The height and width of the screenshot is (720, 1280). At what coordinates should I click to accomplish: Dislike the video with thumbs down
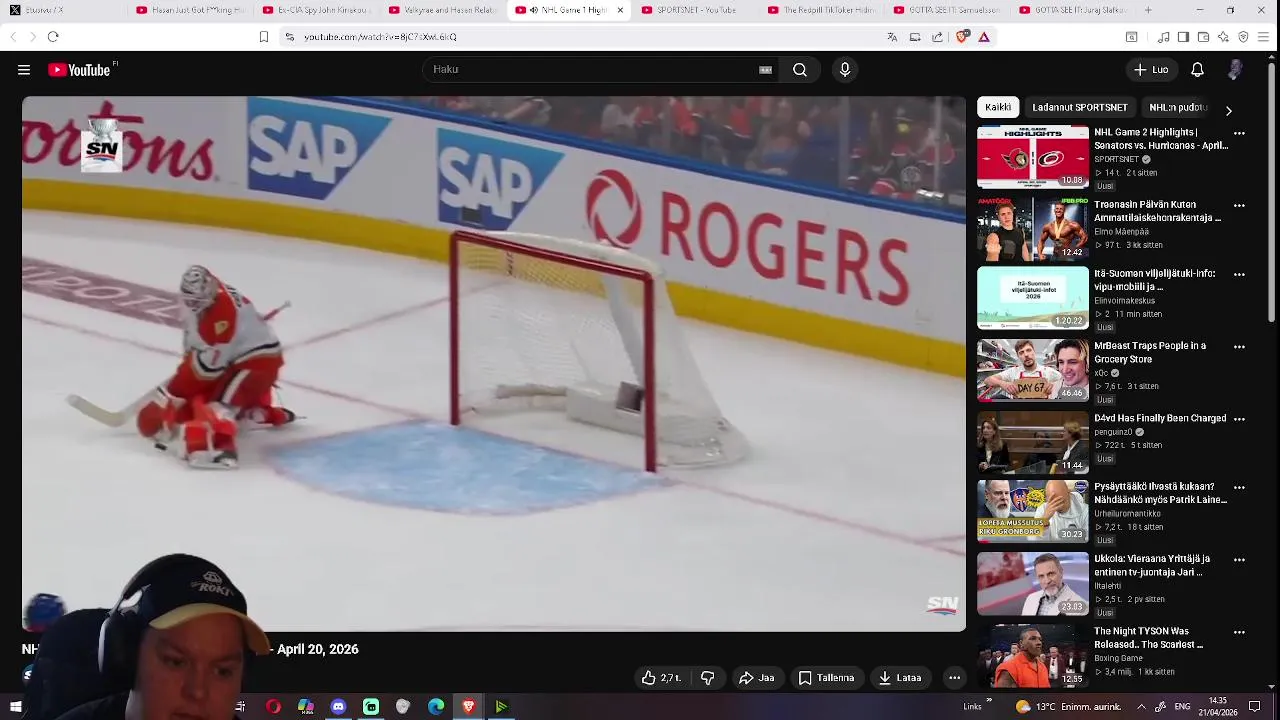tap(708, 678)
